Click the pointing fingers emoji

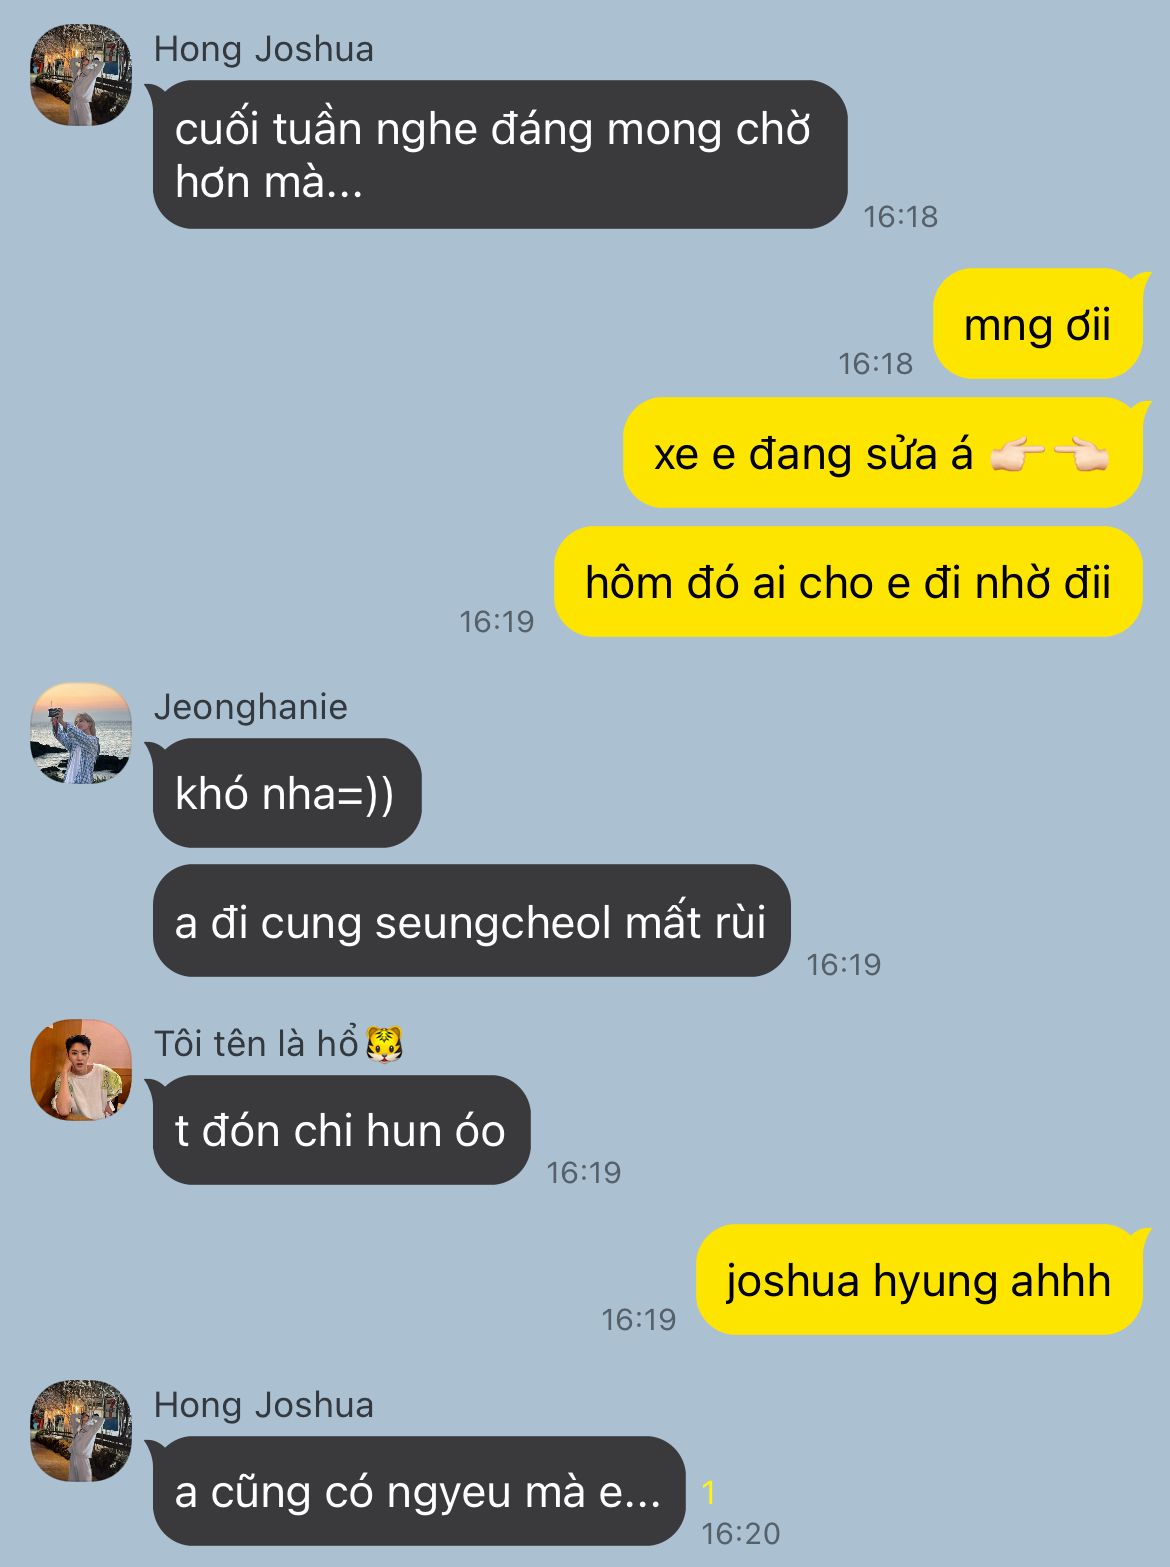1049,455
